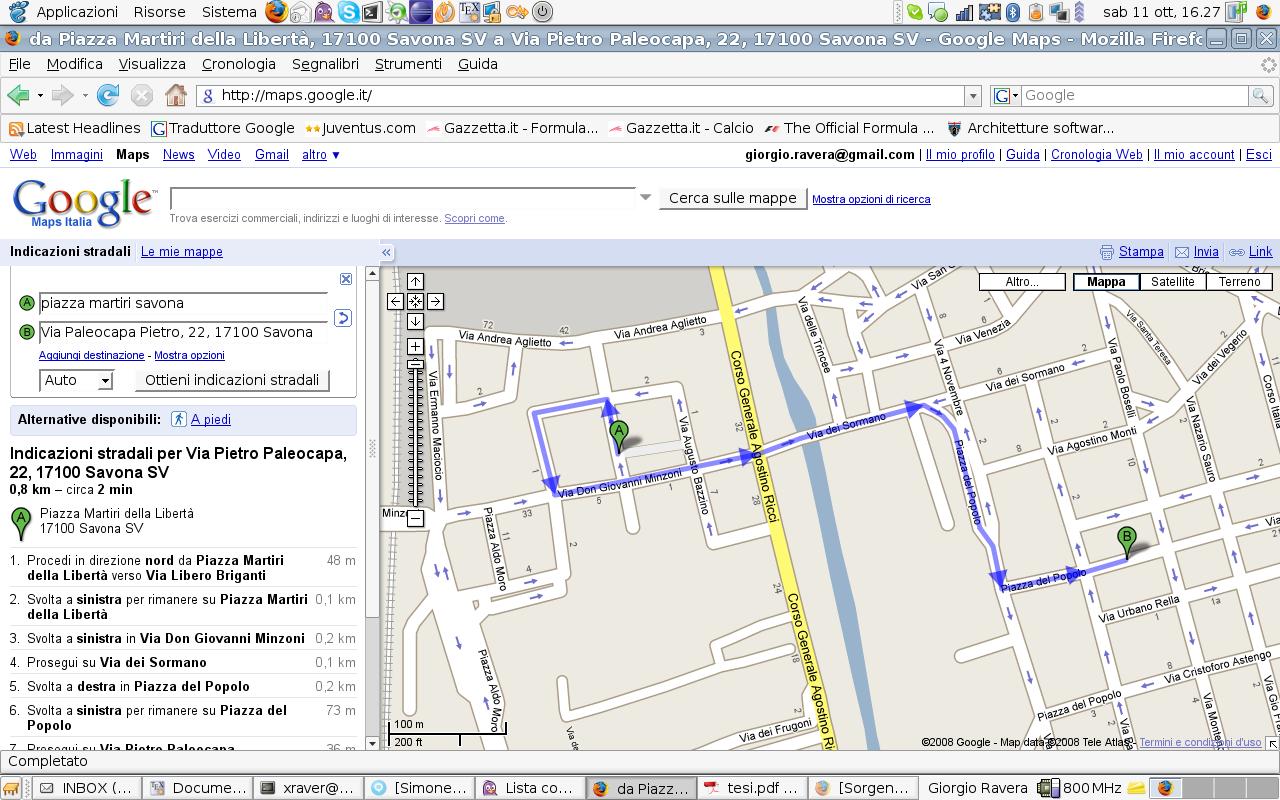This screenshot has height=800, width=1280.
Task: Swap start and destination addresses
Action: point(342,318)
